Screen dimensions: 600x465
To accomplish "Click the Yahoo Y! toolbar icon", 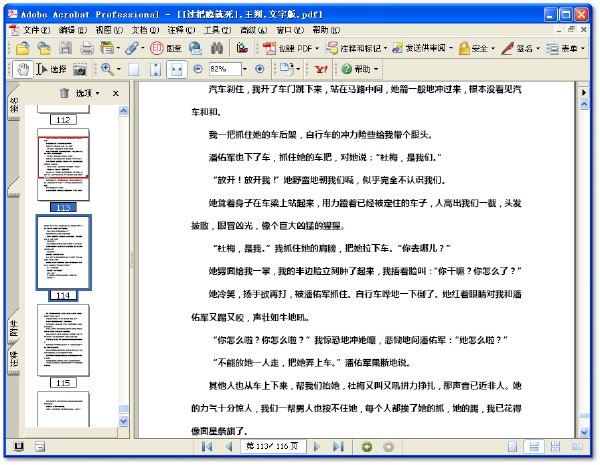I will point(321,69).
